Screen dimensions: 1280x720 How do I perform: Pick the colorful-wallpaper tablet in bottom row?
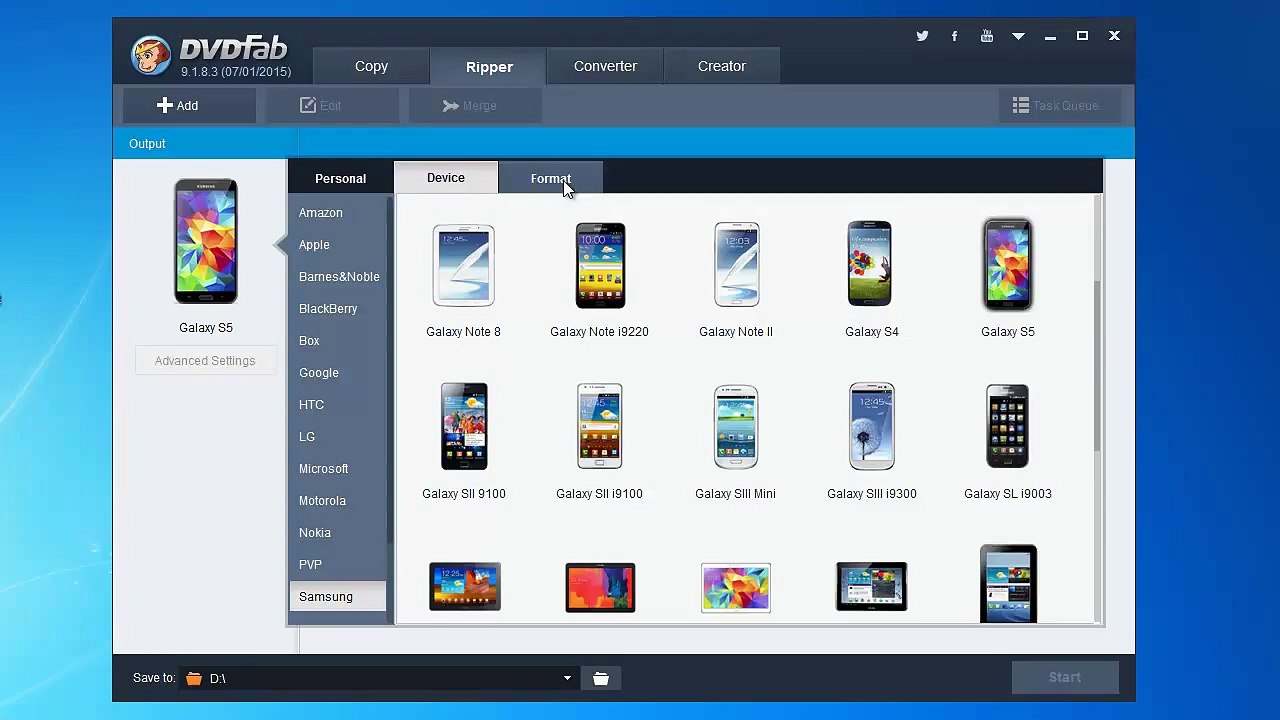click(x=736, y=588)
